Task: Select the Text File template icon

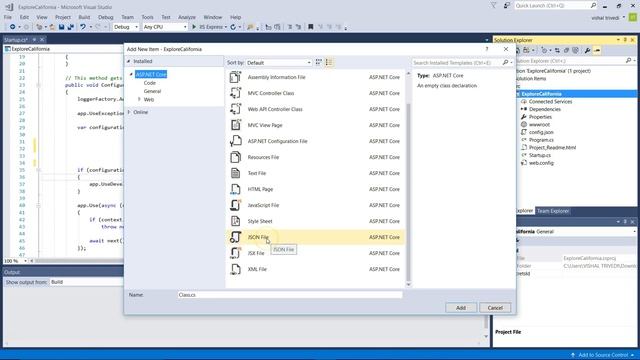Action: click(x=236, y=173)
